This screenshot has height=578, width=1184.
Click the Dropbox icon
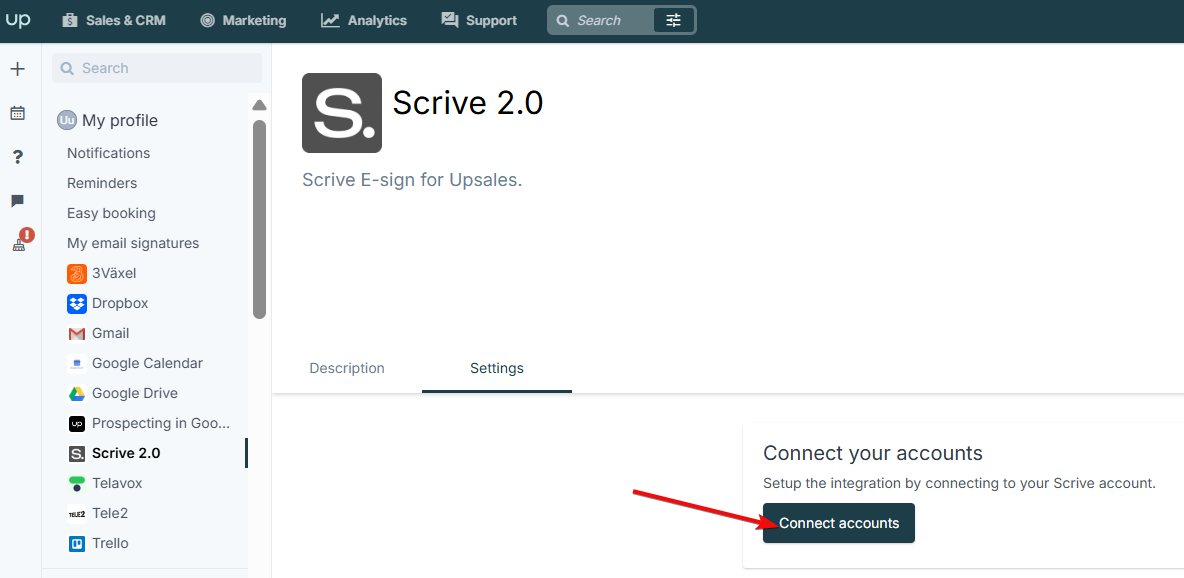76,304
